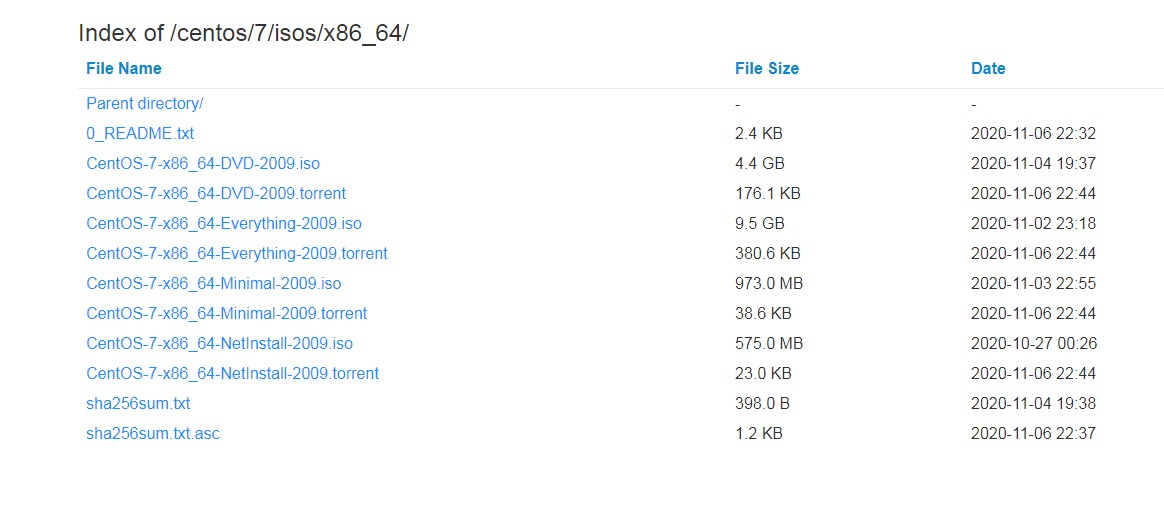Download CentOS-7-x86_64-Everything-2009.iso
The height and width of the screenshot is (523, 1164).
(224, 223)
